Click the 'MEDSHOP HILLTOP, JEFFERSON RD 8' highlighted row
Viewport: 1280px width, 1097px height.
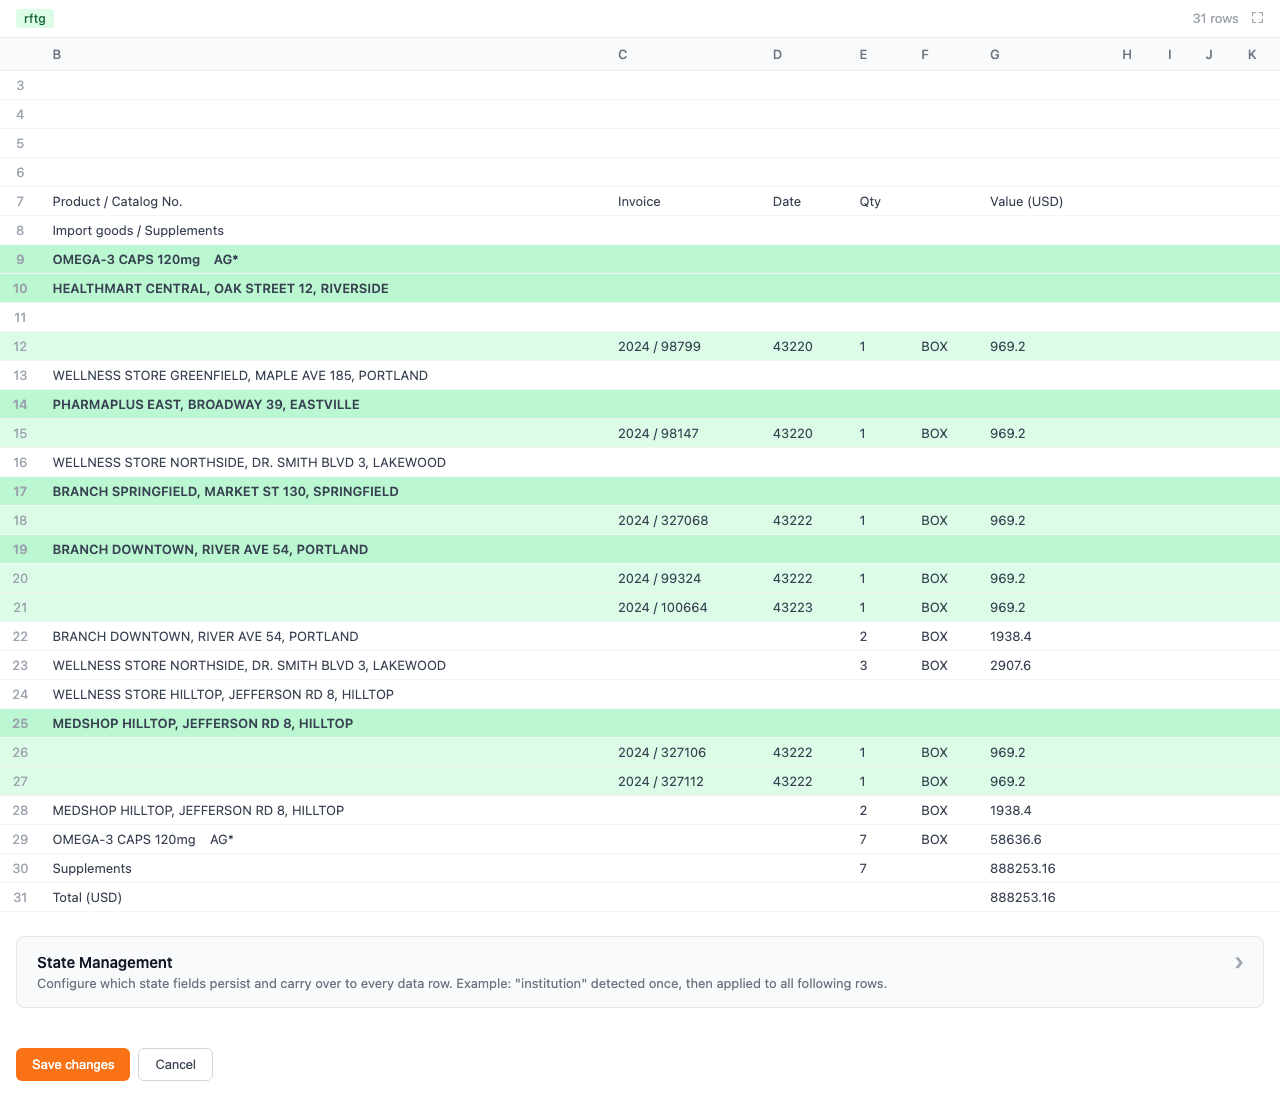click(203, 723)
